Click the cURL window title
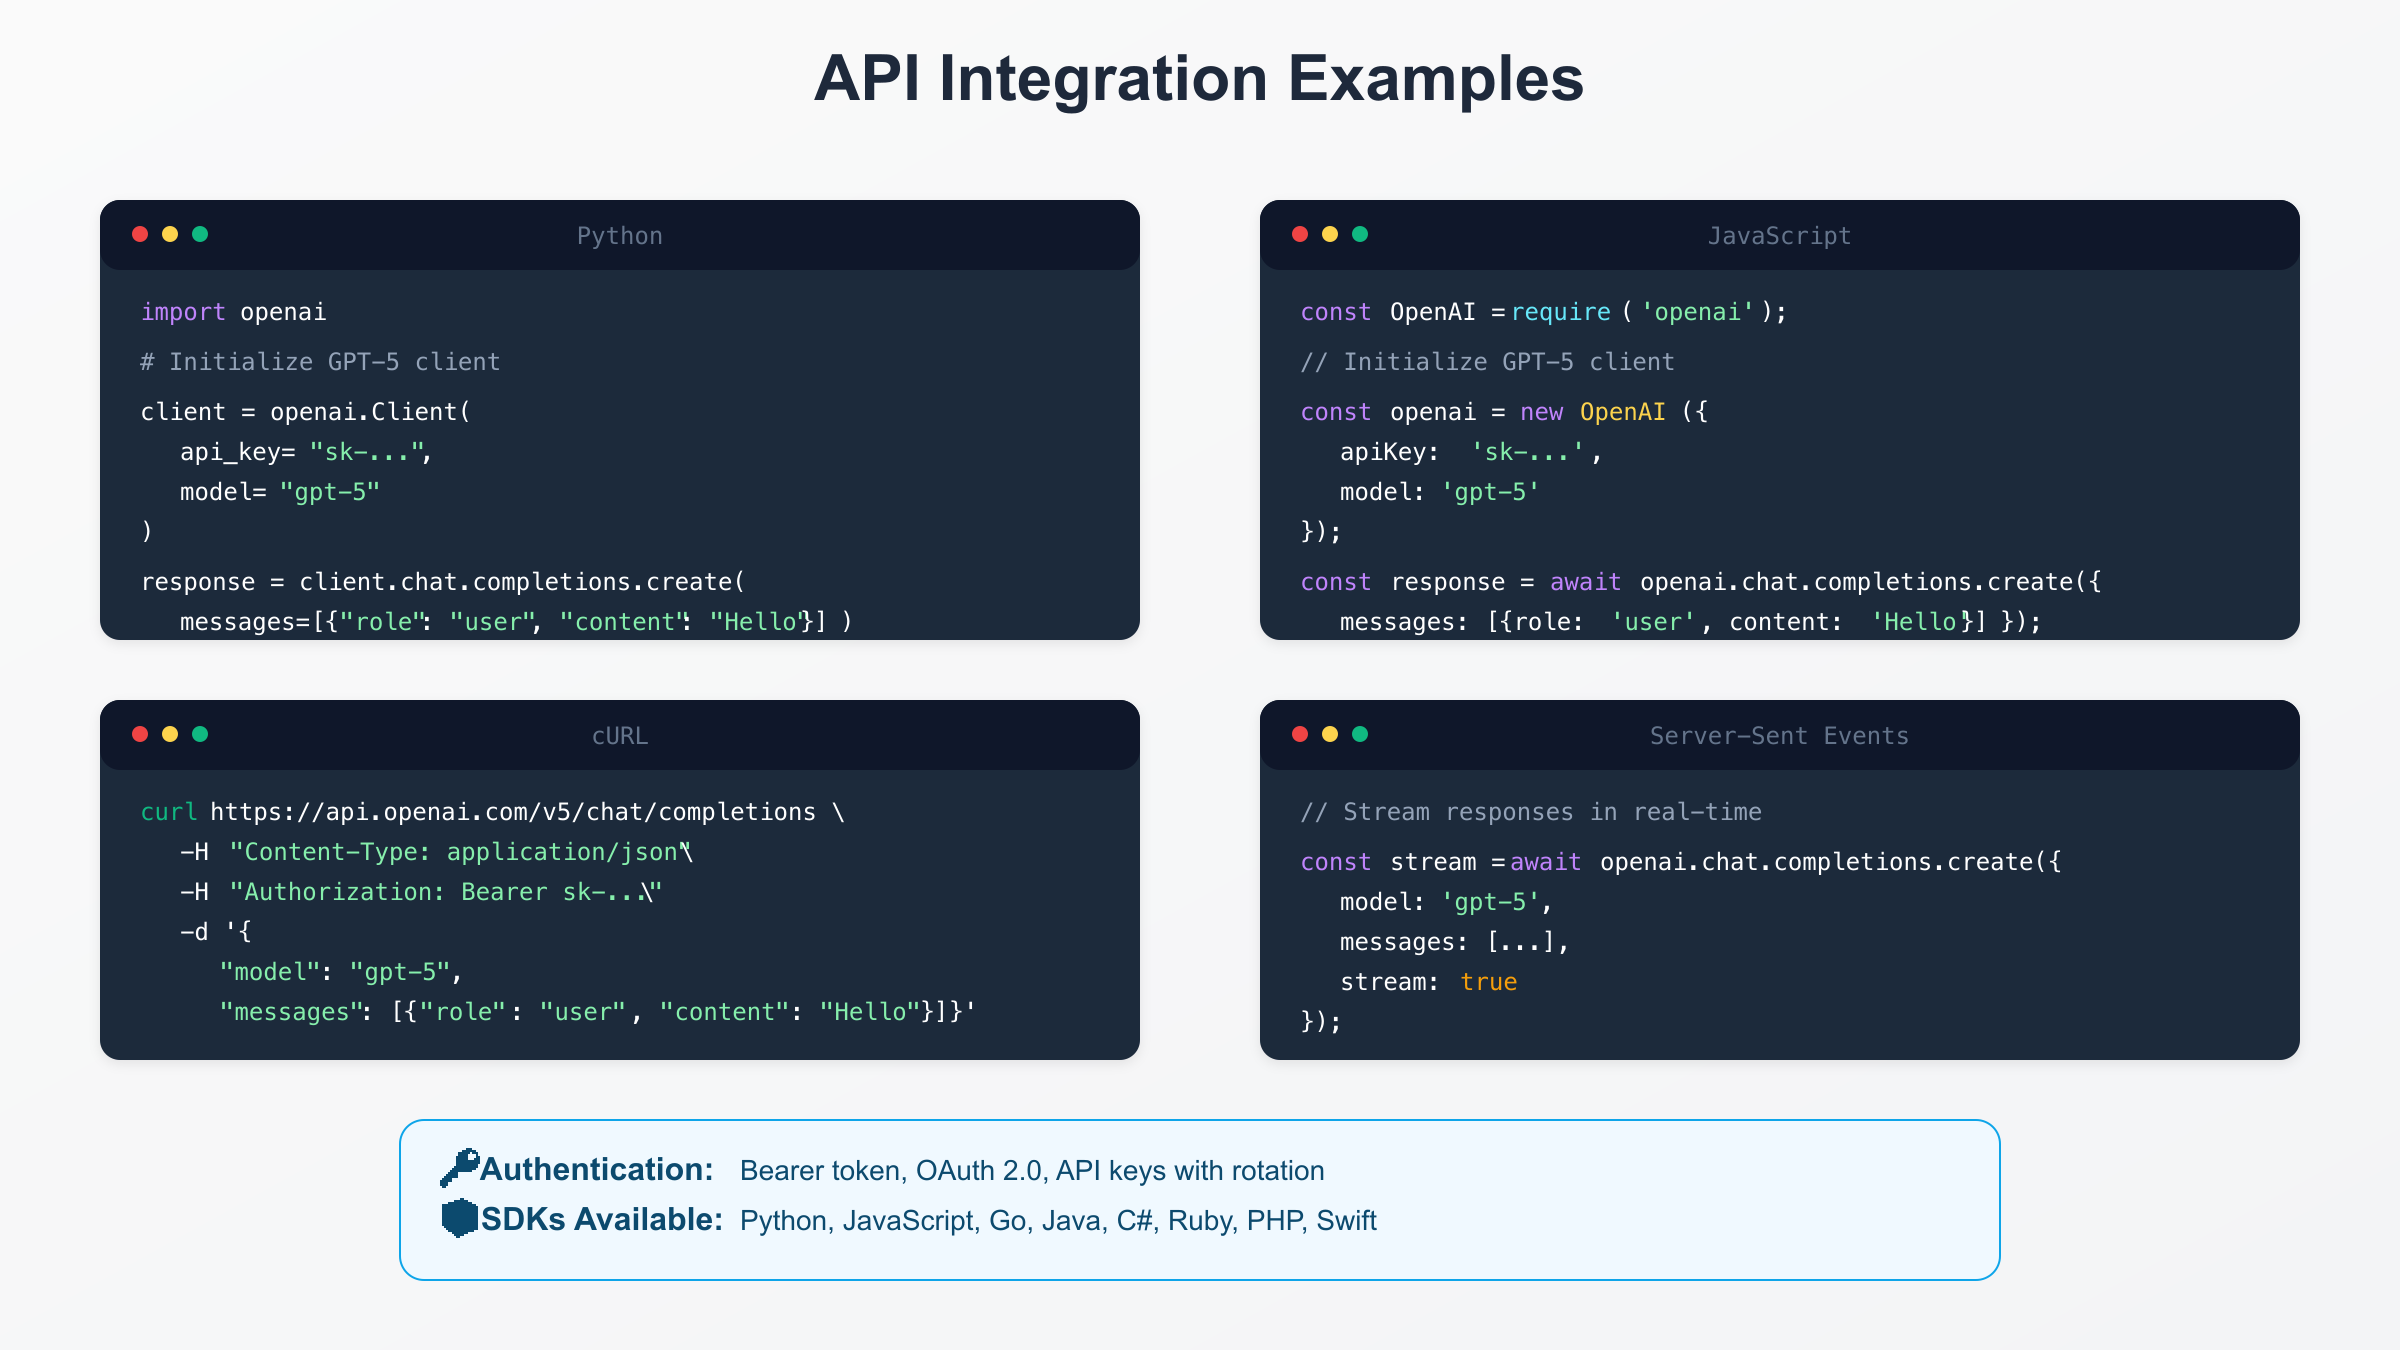Image resolution: width=2400 pixels, height=1350 pixels. [x=620, y=736]
